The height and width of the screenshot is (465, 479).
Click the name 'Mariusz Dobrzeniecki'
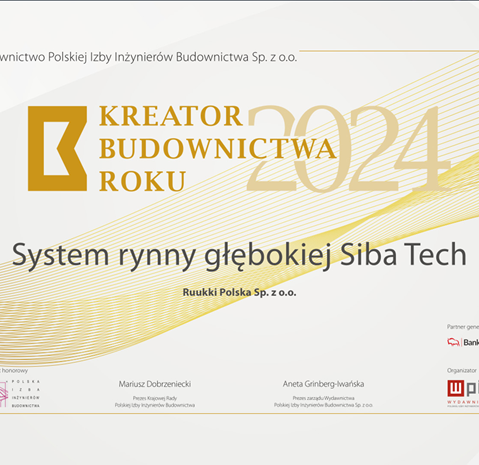(155, 384)
